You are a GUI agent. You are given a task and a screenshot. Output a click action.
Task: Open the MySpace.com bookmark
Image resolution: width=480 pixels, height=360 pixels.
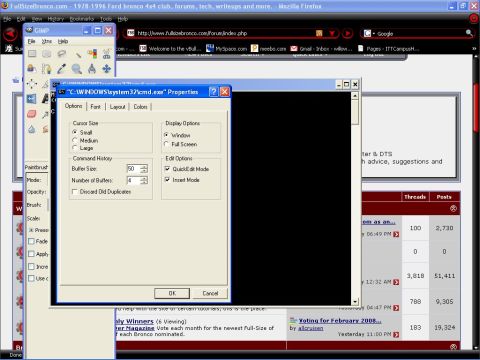[x=226, y=49]
